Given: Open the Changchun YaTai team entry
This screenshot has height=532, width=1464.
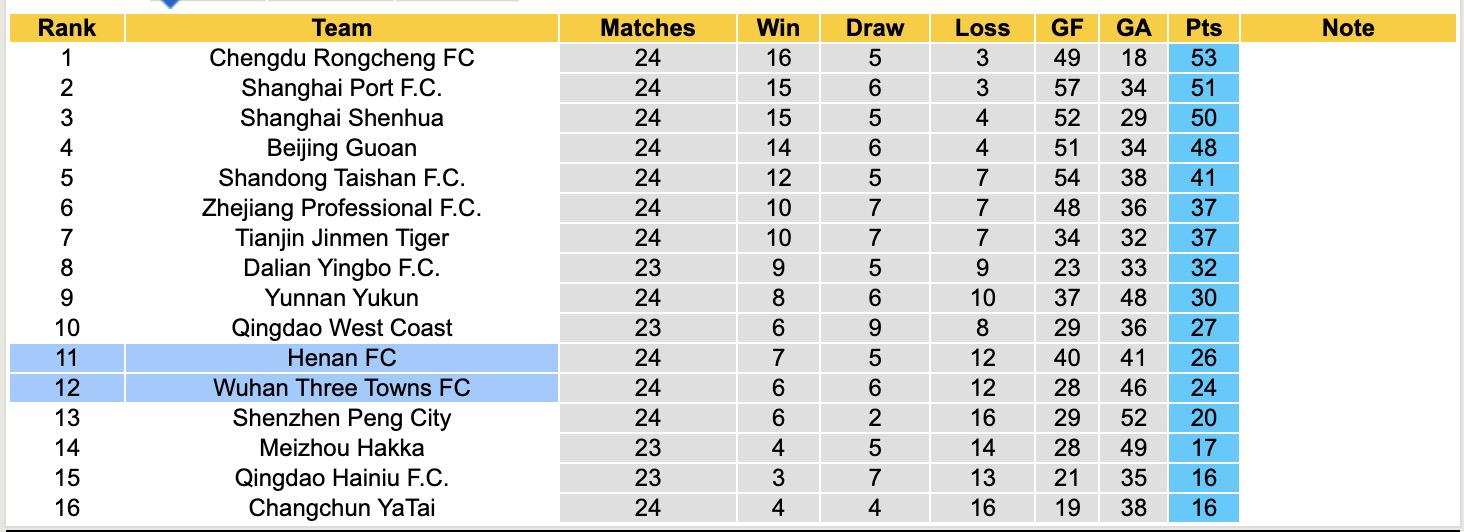Looking at the screenshot, I should (x=341, y=508).
